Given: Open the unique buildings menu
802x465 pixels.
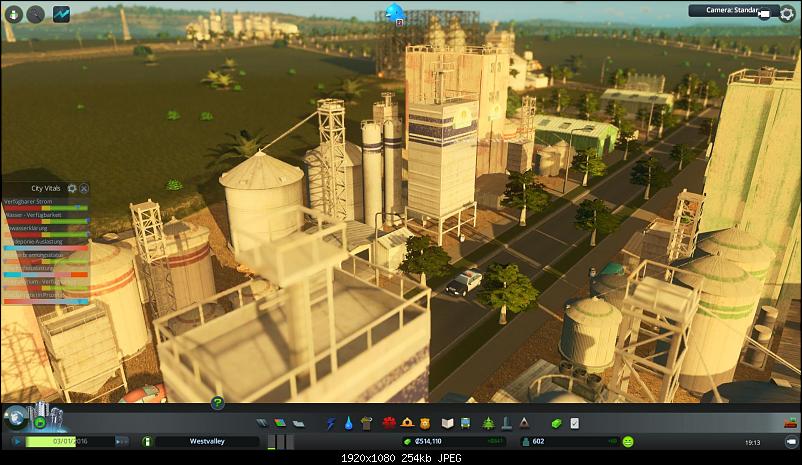Looking at the screenshot, I should [506, 423].
